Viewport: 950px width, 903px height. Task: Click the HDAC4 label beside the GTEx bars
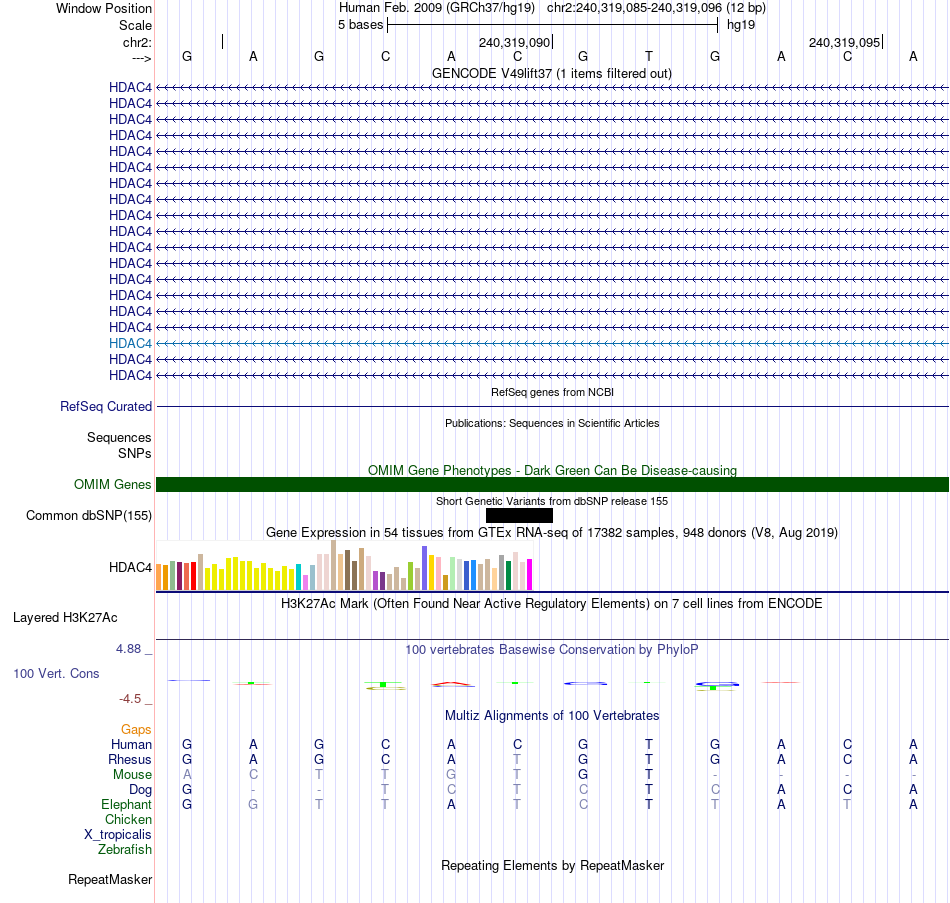coord(130,567)
